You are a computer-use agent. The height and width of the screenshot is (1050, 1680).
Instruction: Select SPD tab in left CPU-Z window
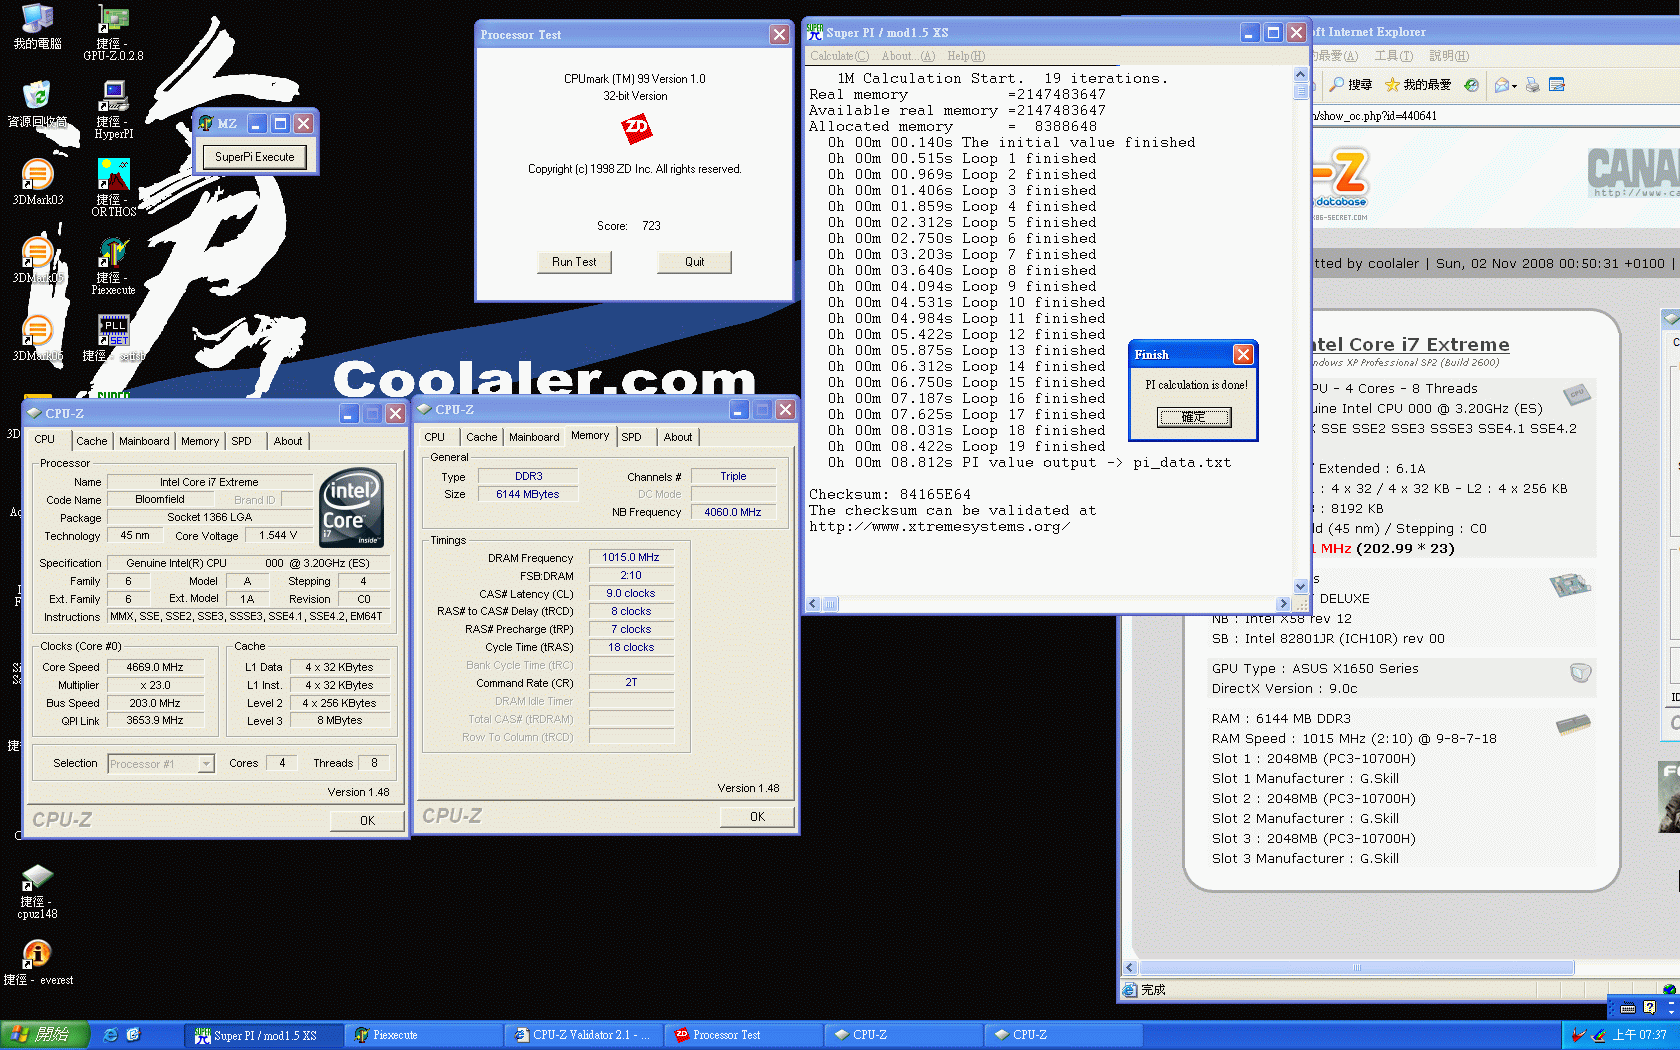pos(242,441)
